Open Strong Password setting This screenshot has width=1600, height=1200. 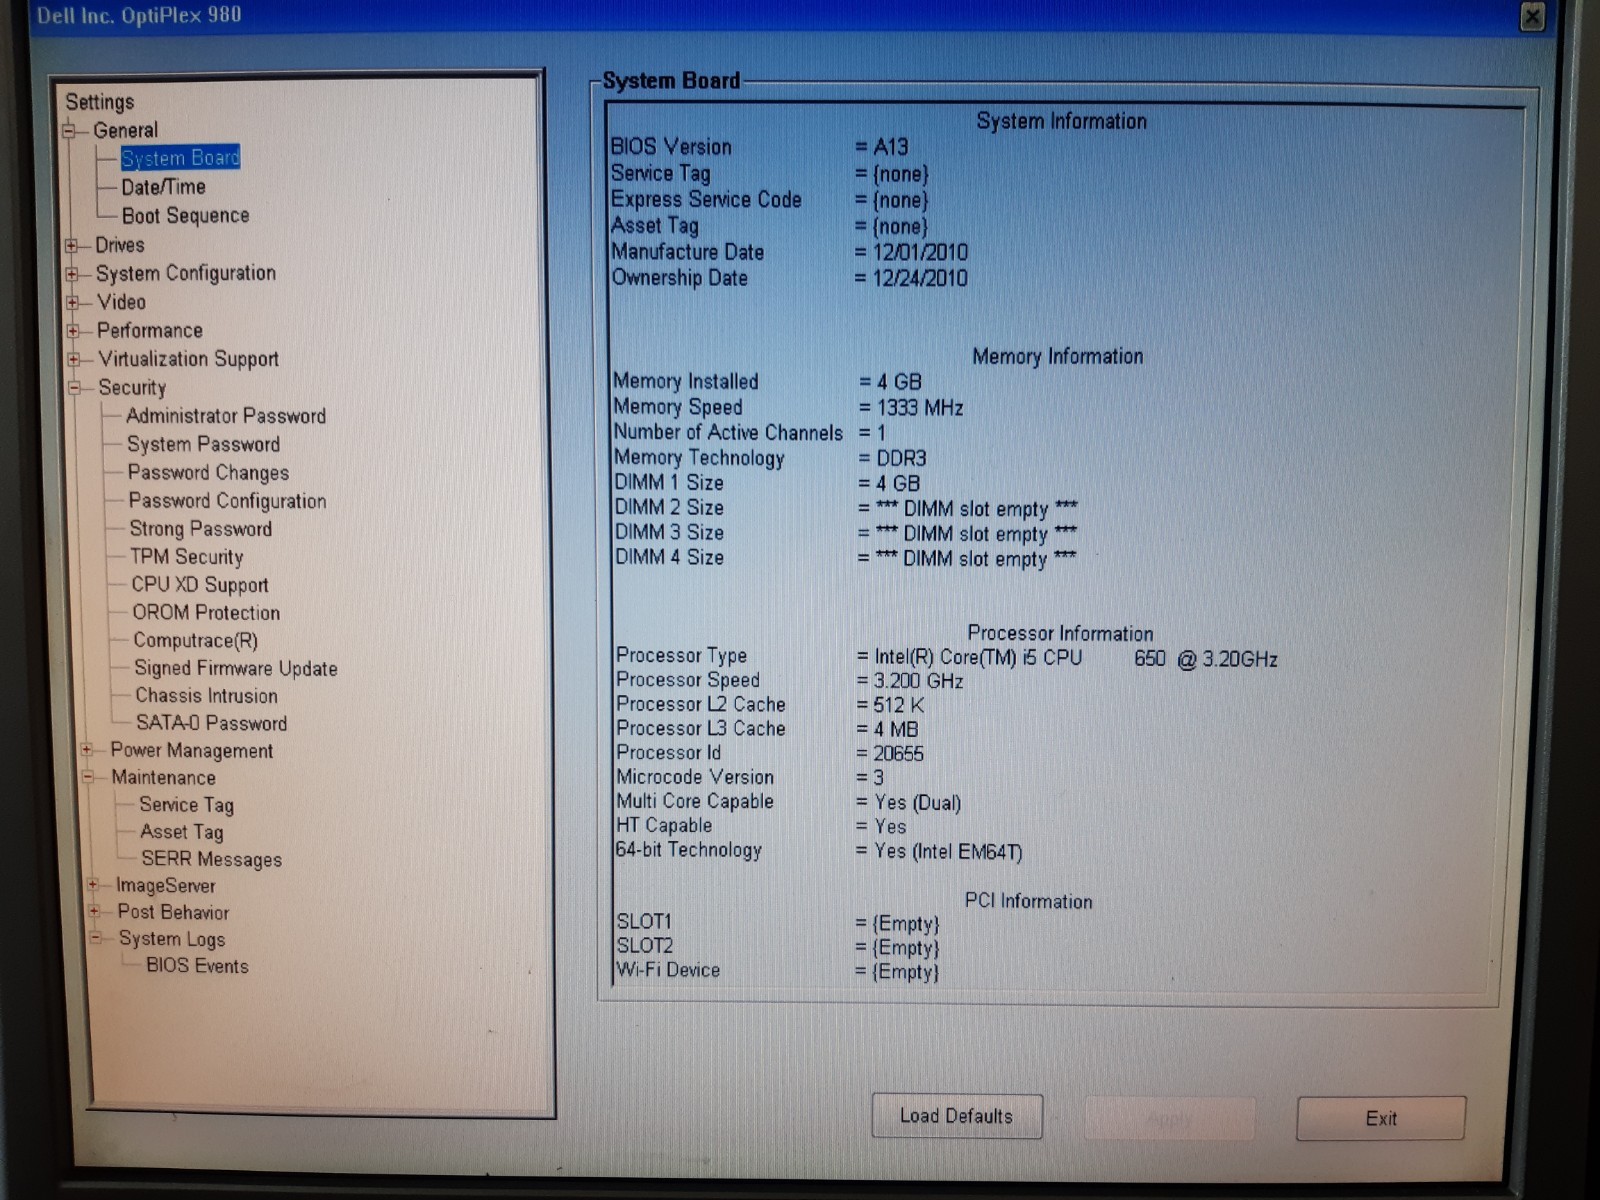(x=201, y=529)
